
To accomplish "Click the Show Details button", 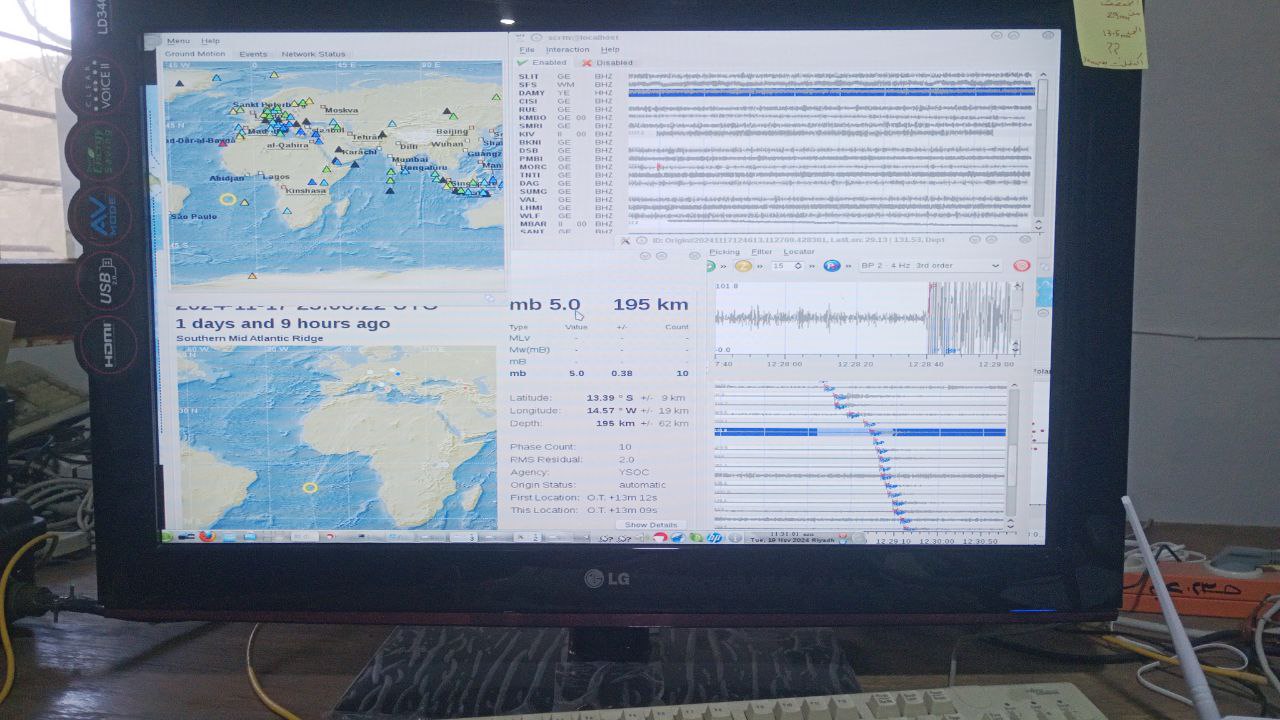I will pos(651,525).
